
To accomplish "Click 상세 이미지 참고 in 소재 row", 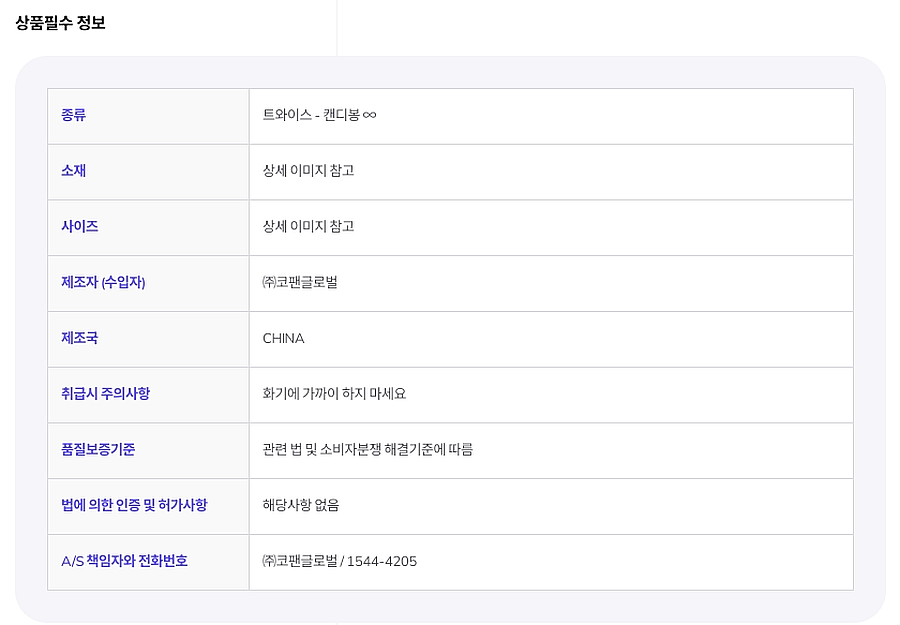I will 308,171.
